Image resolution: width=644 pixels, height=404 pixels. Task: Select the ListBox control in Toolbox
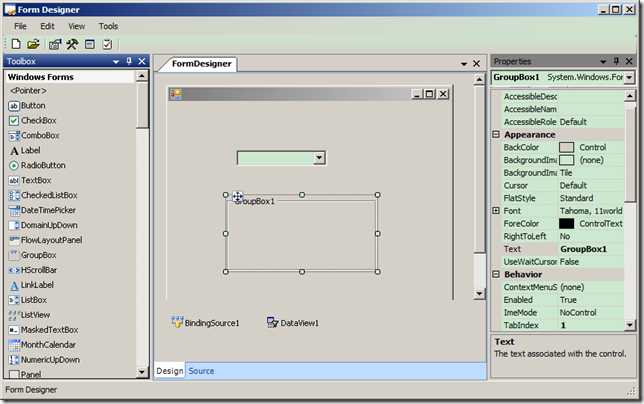tap(28, 300)
